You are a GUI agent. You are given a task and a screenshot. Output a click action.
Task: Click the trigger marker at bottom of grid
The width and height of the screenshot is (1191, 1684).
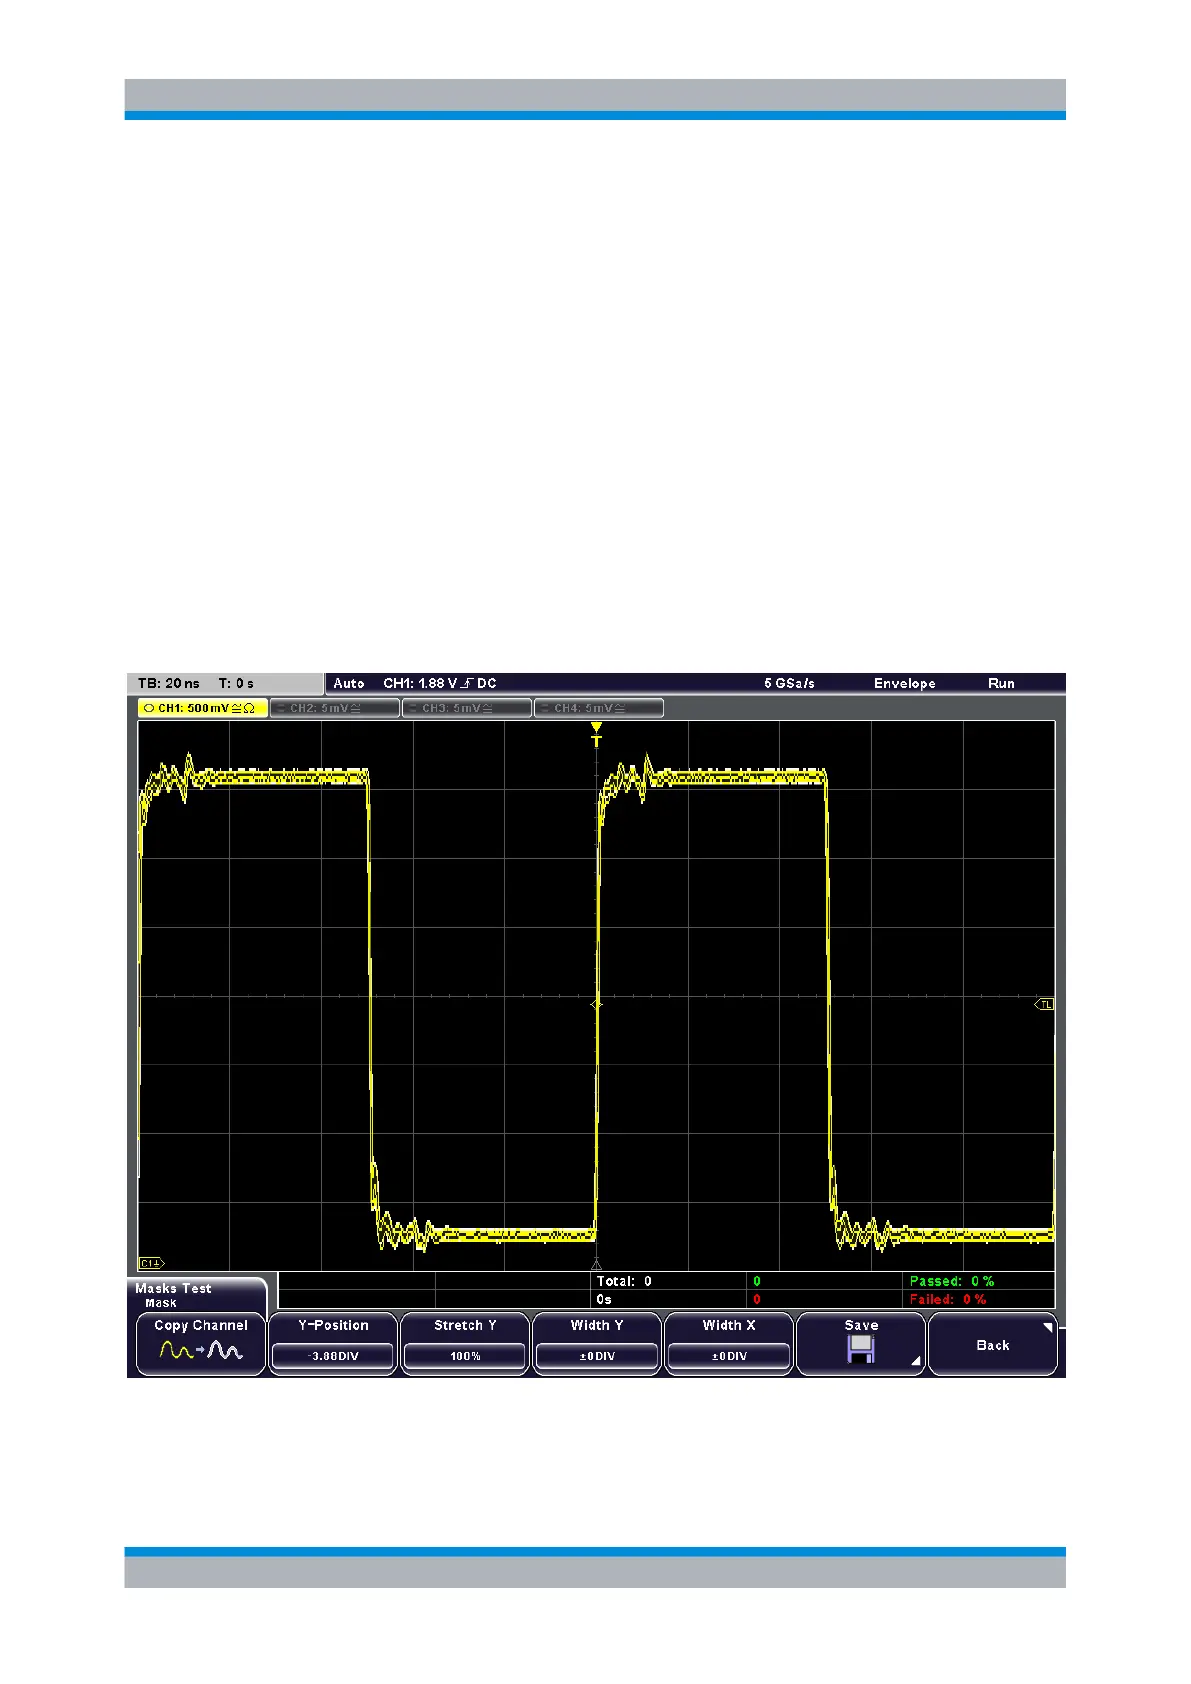(x=597, y=1264)
